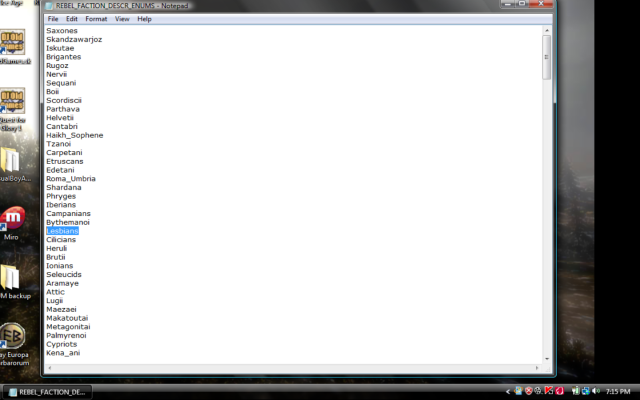
Task: Open the File menu in Notepad
Action: pyautogui.click(x=53, y=19)
